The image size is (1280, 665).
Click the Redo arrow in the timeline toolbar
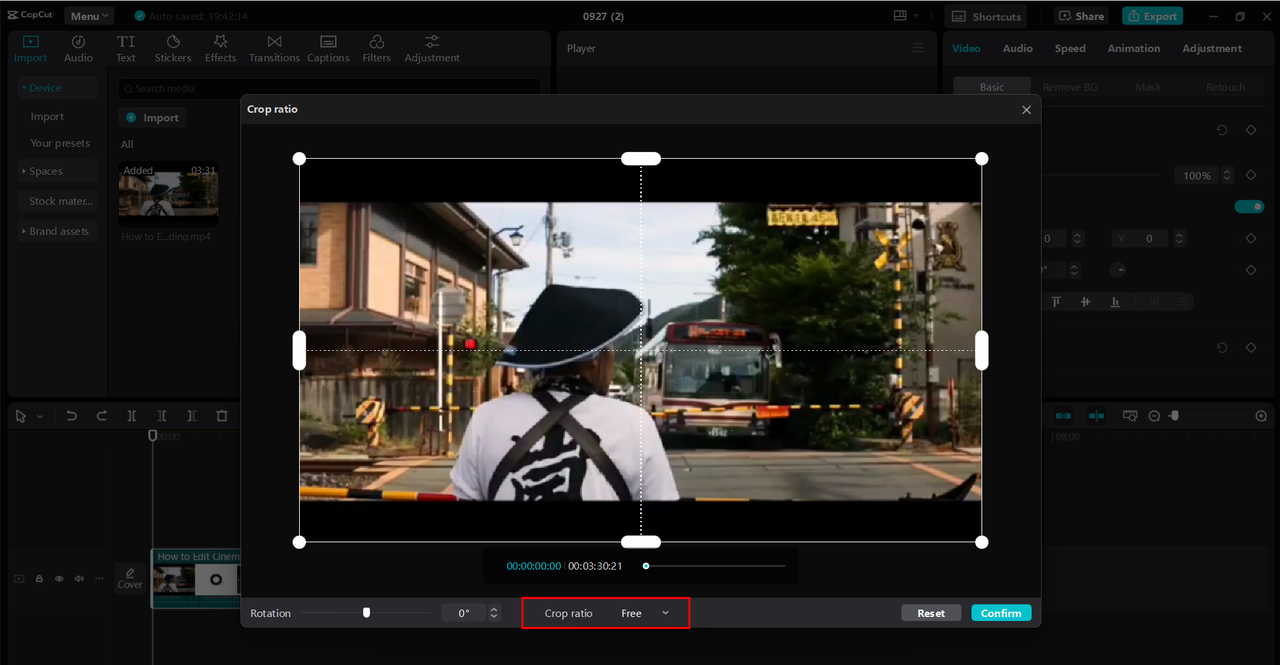point(101,416)
